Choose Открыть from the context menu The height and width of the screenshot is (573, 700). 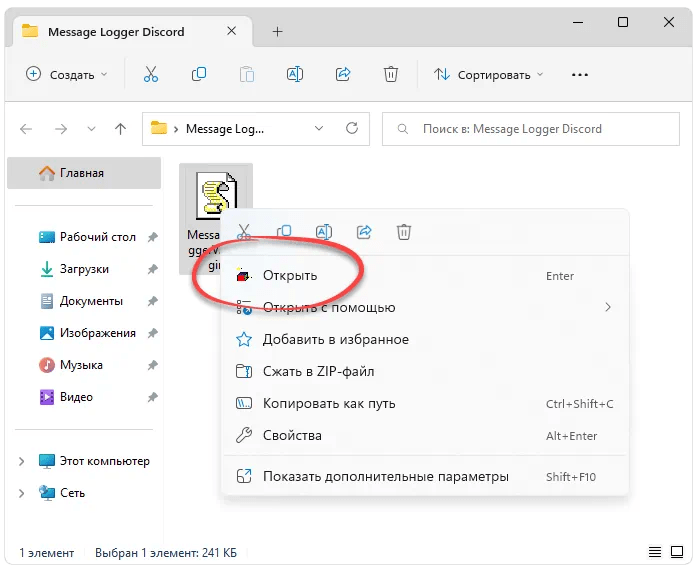(425, 276)
